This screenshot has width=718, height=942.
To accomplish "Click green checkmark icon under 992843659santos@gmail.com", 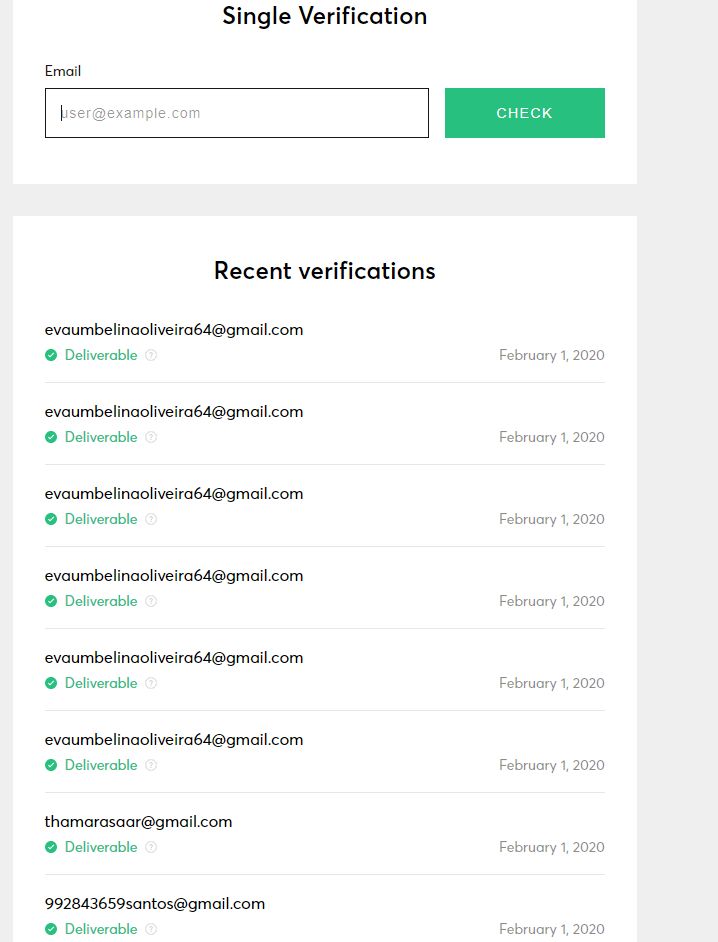I will pos(51,929).
